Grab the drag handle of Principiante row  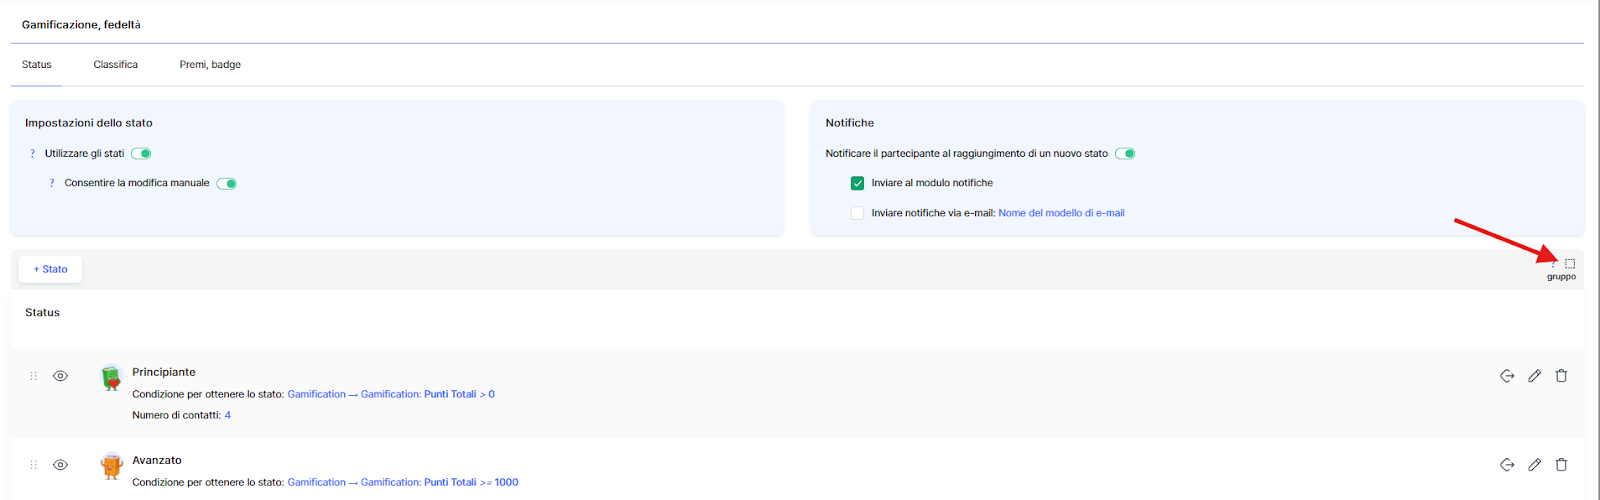point(33,376)
